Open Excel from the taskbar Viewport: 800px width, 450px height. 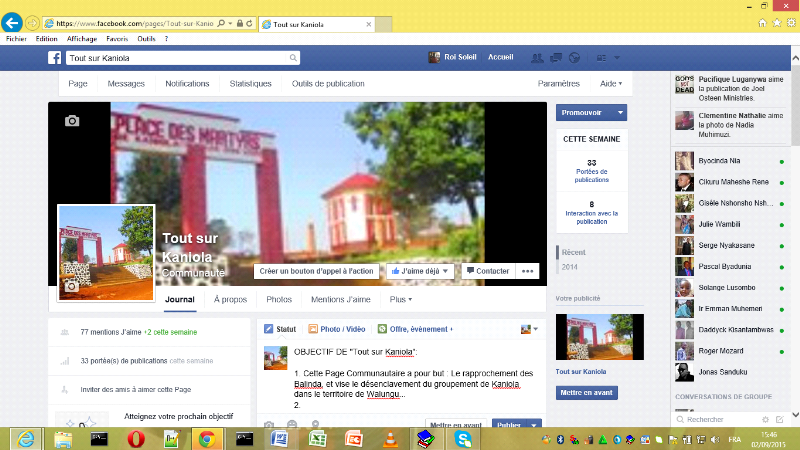pyautogui.click(x=317, y=439)
